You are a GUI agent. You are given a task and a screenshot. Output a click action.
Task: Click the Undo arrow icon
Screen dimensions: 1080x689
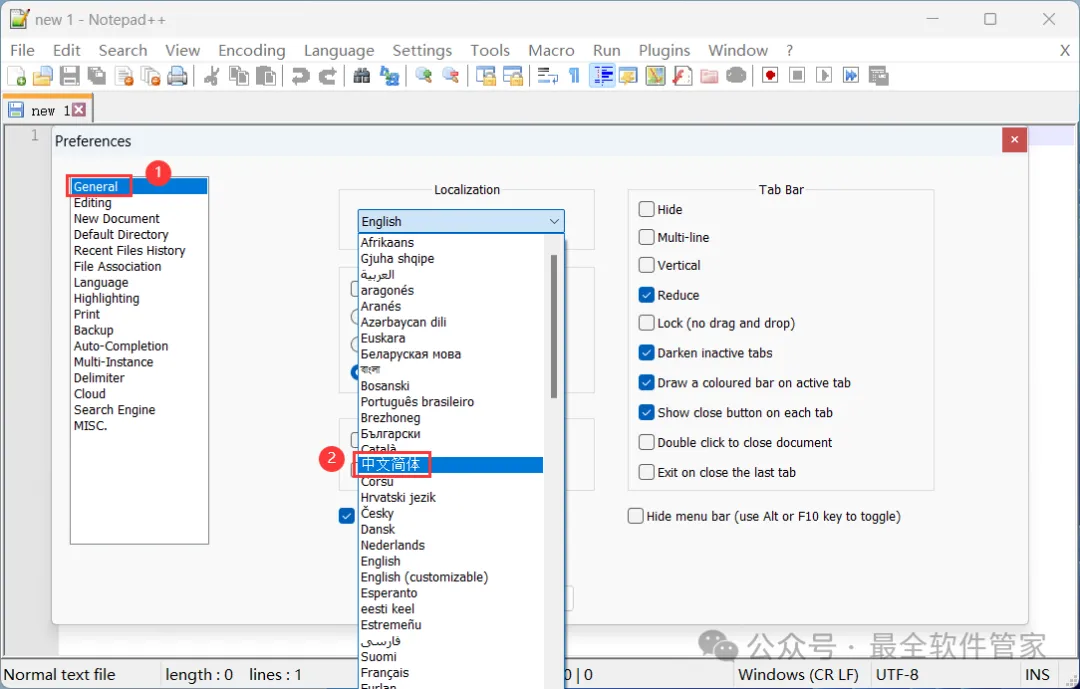coord(300,75)
